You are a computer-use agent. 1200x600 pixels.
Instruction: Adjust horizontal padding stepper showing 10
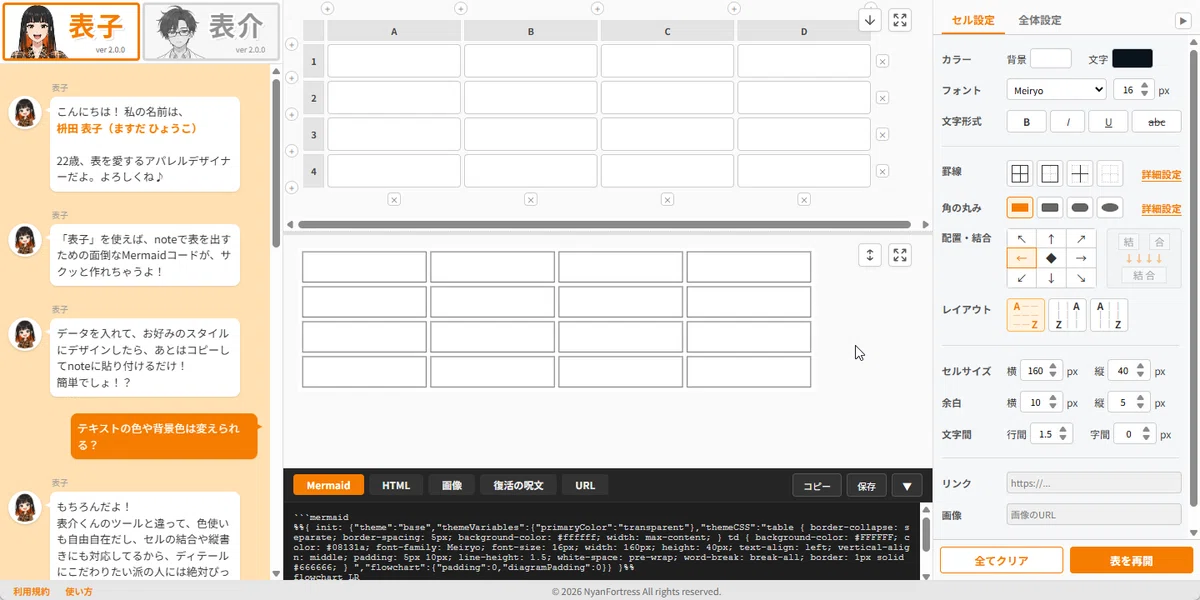[1055, 403]
